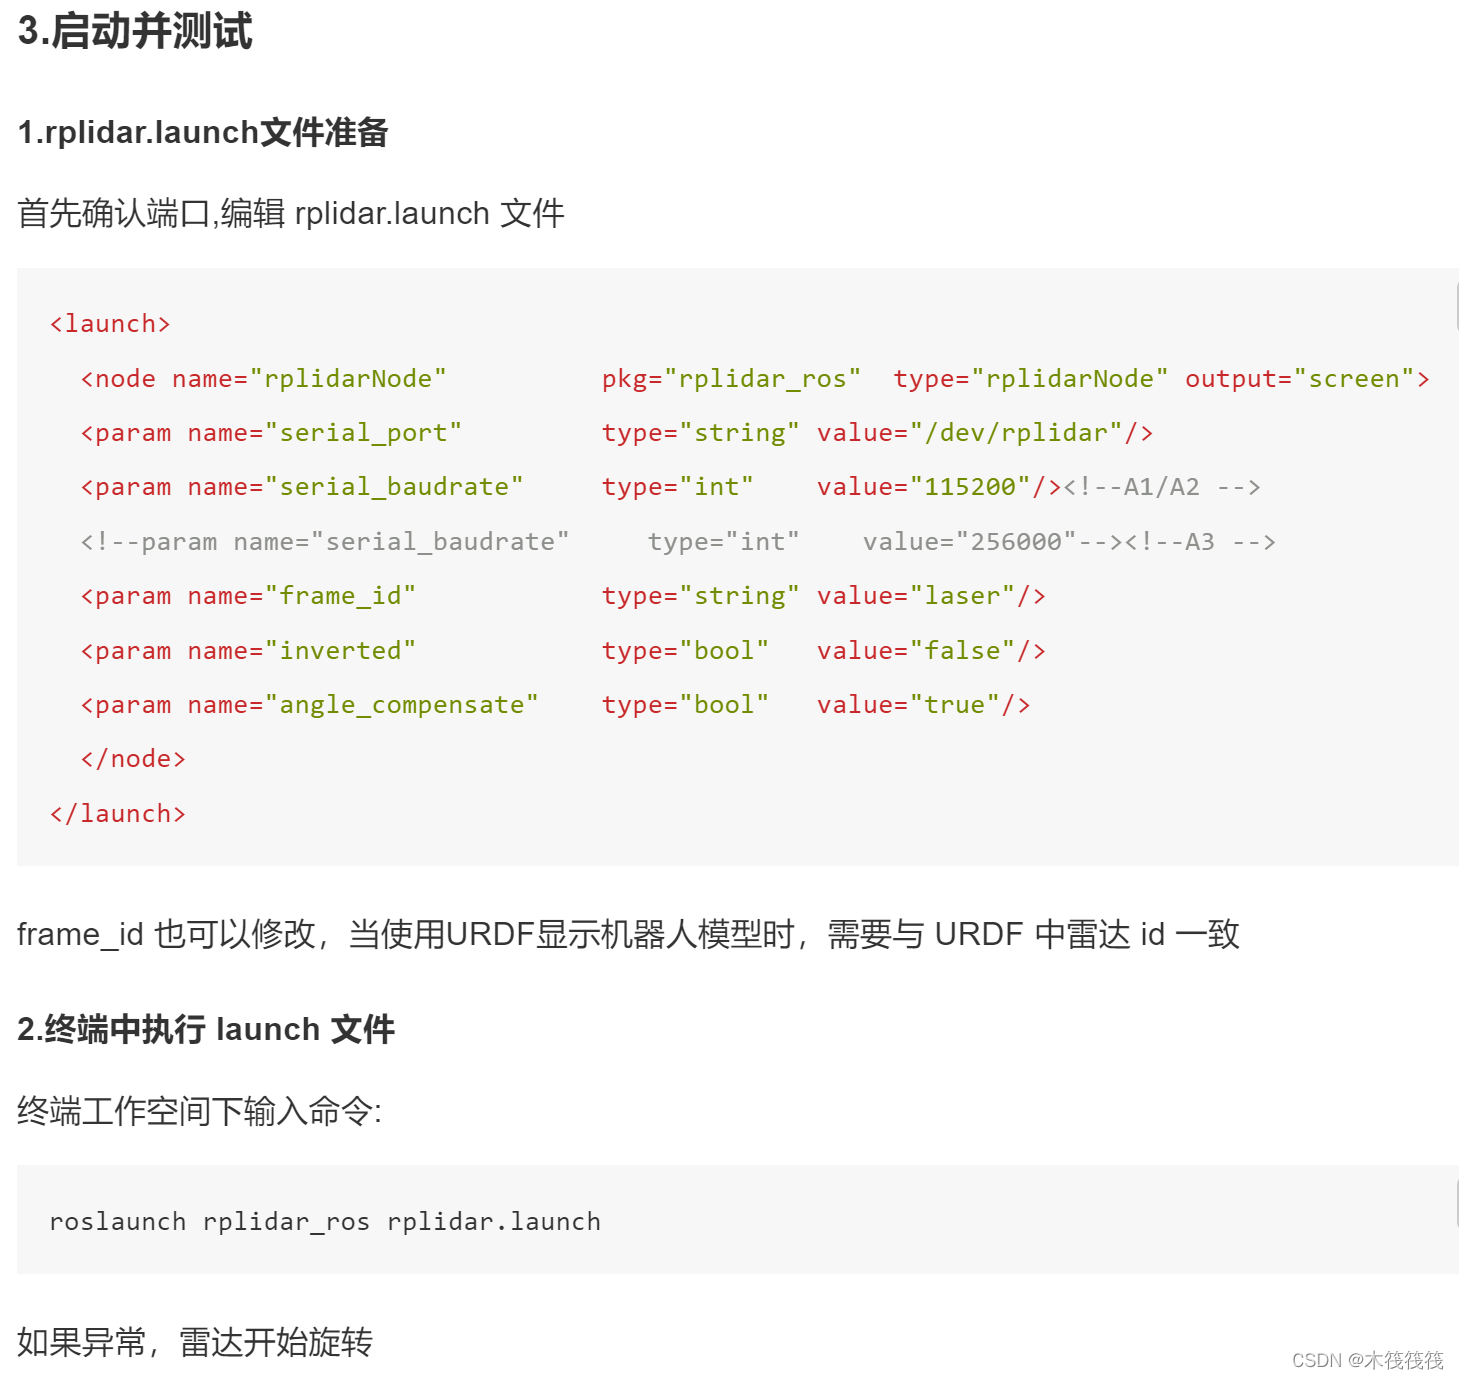The height and width of the screenshot is (1379, 1459).
Task: Click active param name="serial_baudrate" line
Action: coord(670,487)
